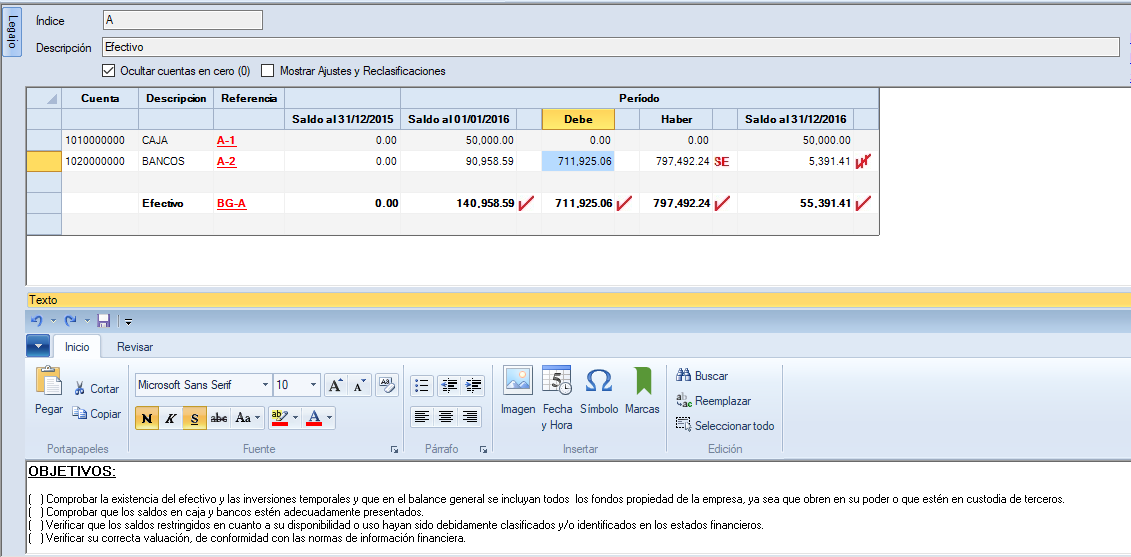Apply strikethrough formatting
This screenshot has height=557, width=1131.
[219, 418]
